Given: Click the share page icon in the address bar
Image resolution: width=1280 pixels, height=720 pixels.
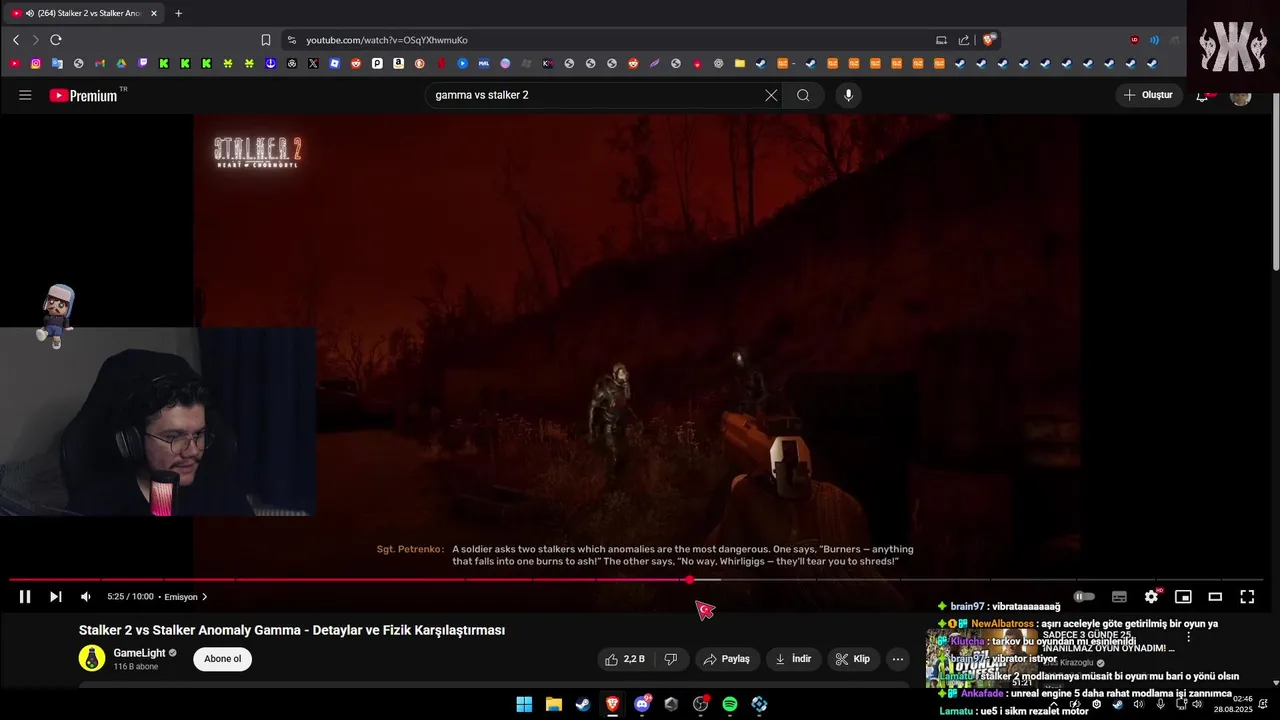Looking at the screenshot, I should point(964,40).
